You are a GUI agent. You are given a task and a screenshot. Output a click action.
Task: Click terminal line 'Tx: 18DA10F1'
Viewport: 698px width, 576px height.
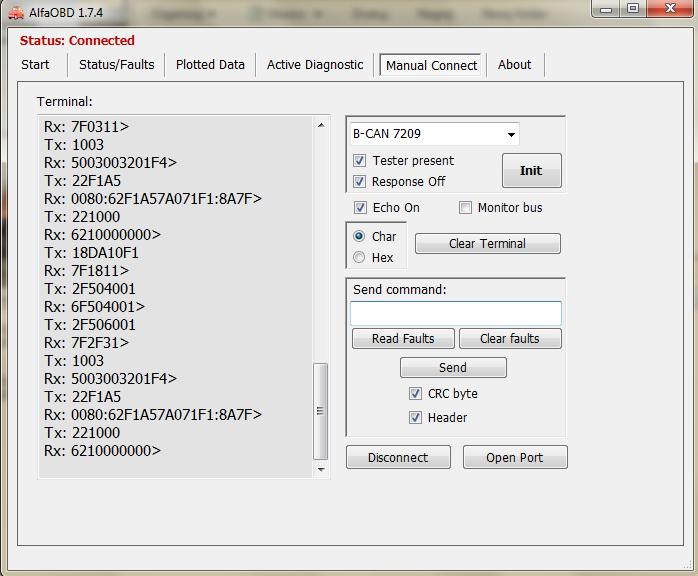[91, 253]
